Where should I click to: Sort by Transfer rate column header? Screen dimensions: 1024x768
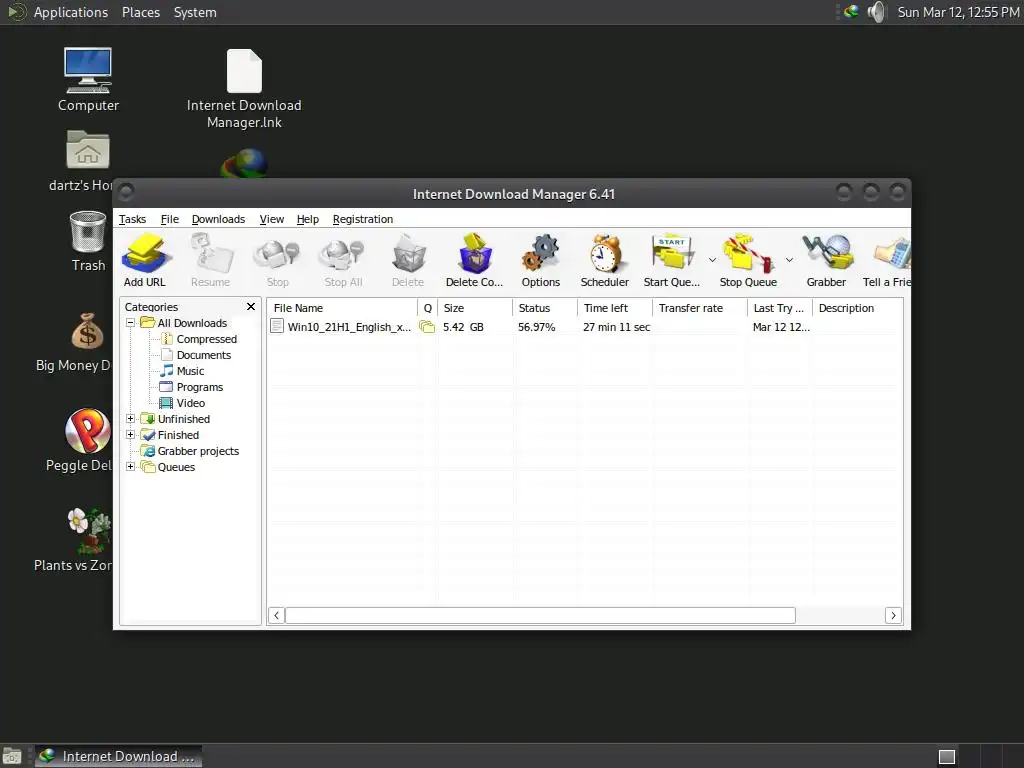(699, 308)
